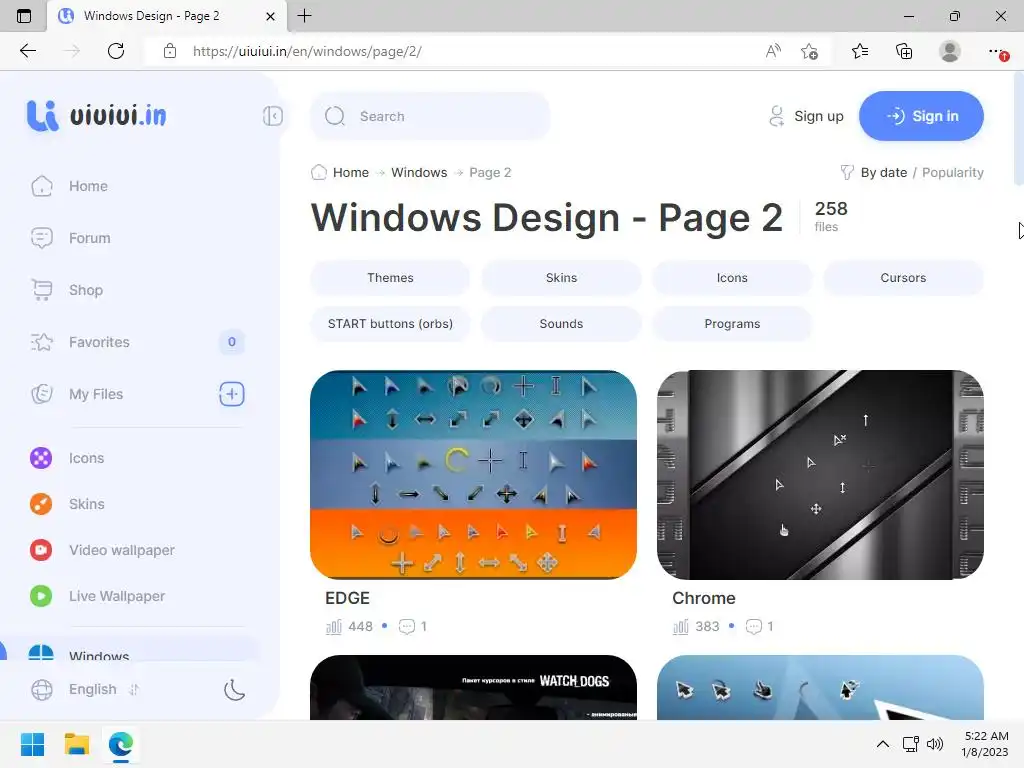Screen dimensions: 1024x768
Task: Select the Icons category pill
Action: pos(732,278)
